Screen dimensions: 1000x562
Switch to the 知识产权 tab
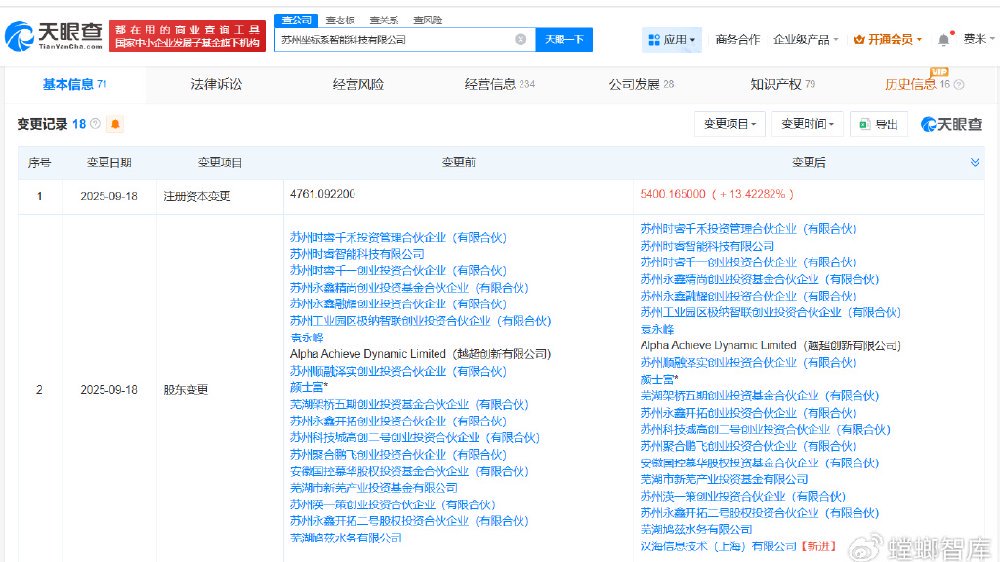point(783,84)
